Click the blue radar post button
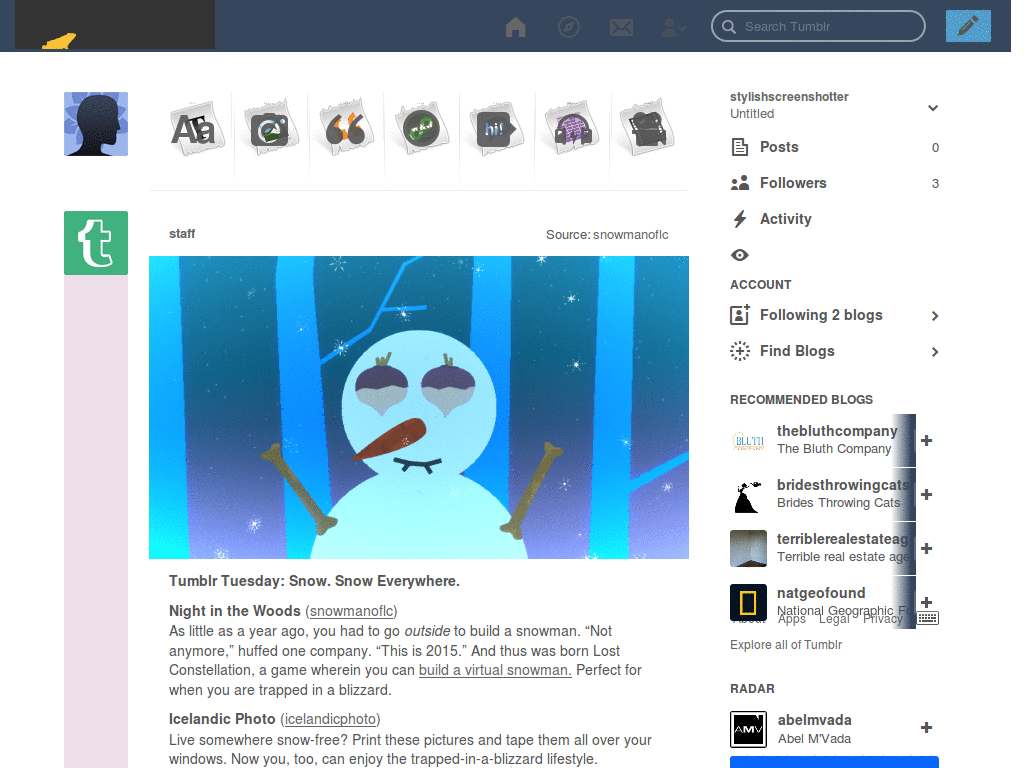Screen dimensions: 1024x768 click(834, 762)
